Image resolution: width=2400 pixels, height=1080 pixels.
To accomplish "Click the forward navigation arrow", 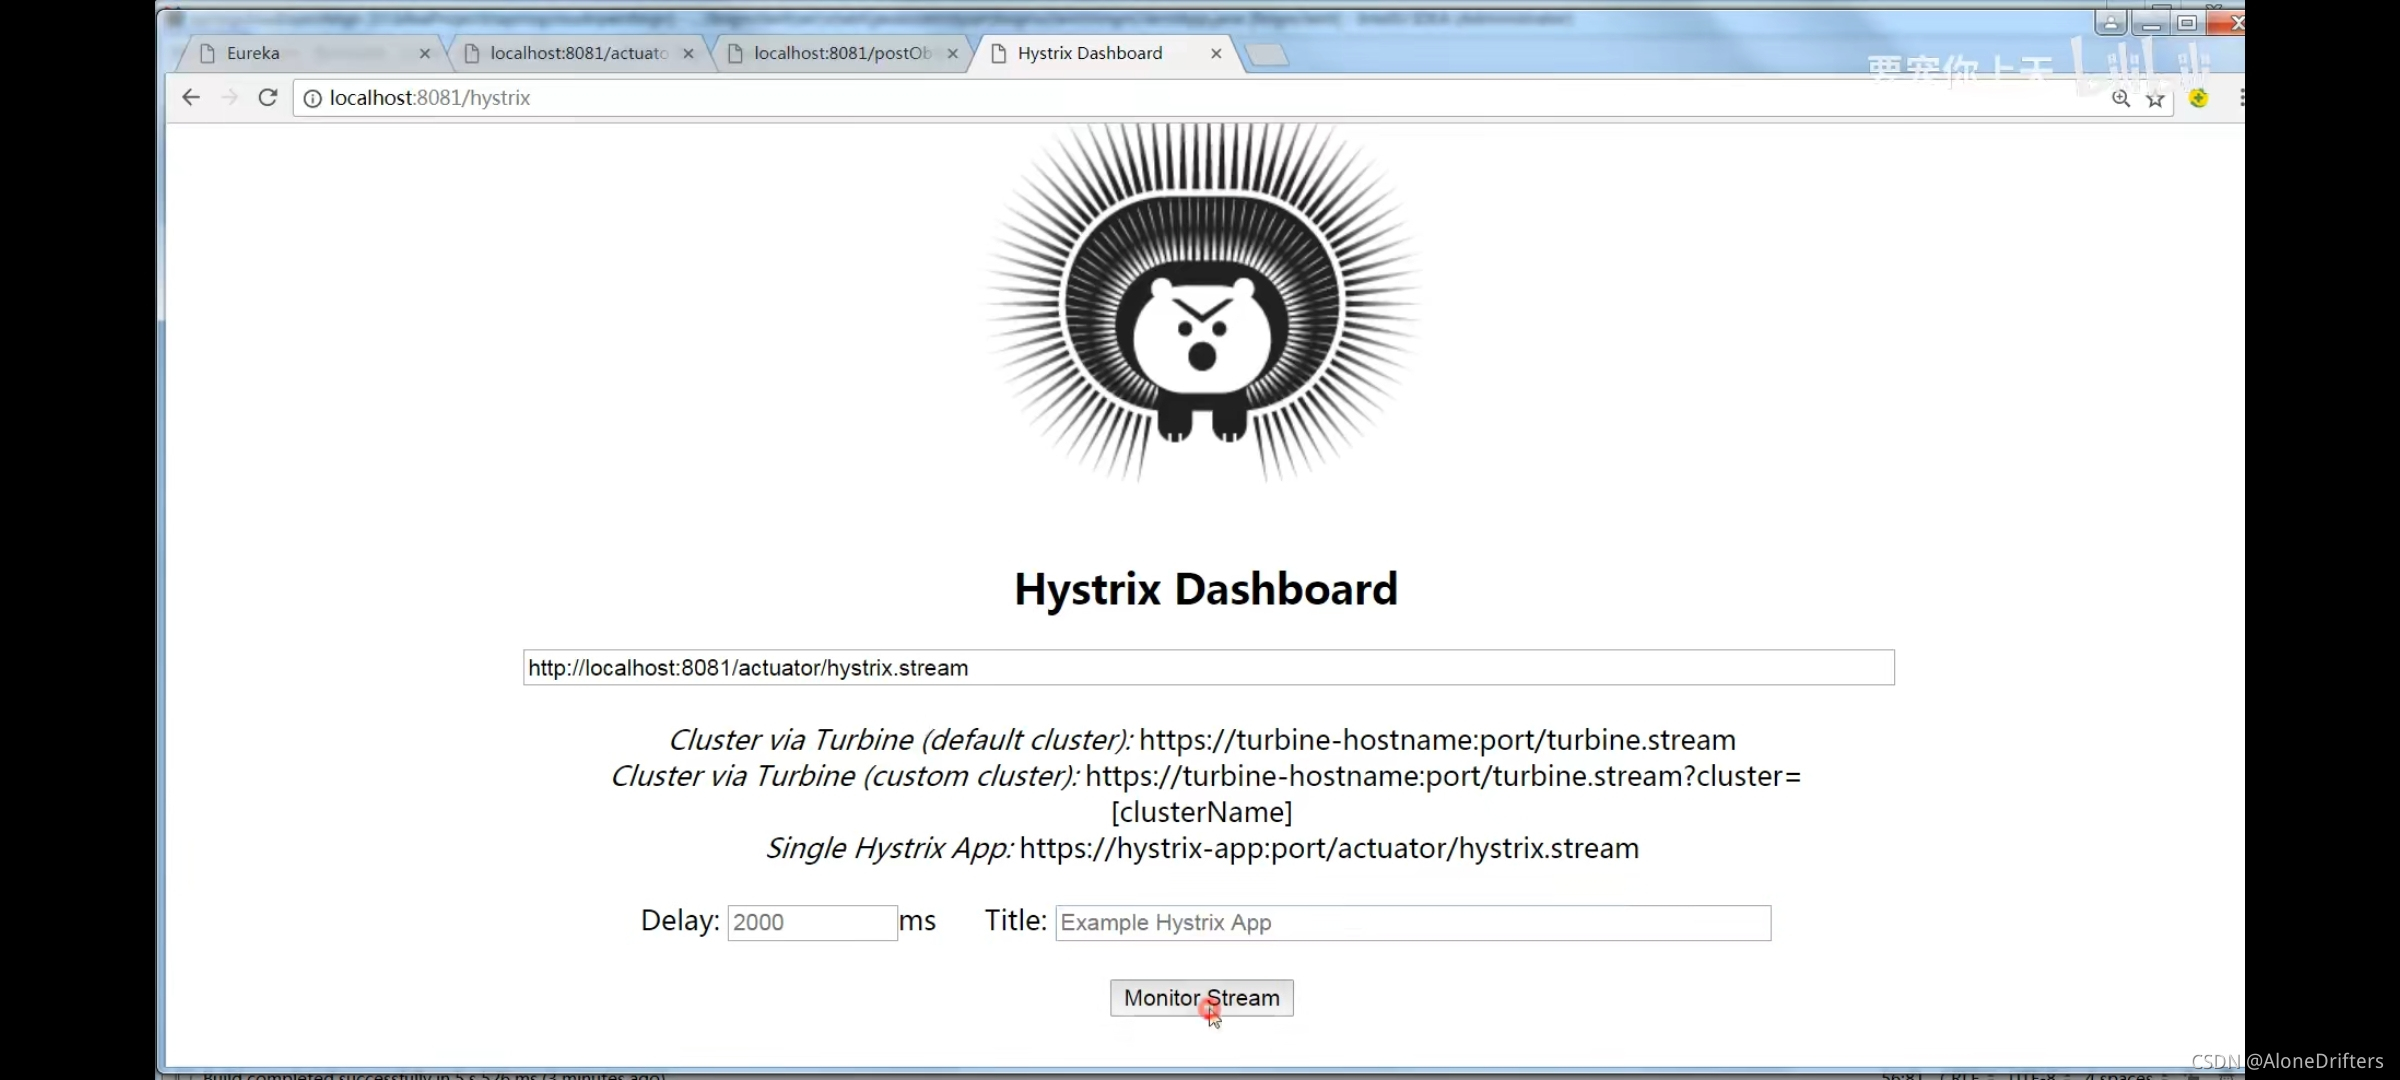I will [x=230, y=97].
